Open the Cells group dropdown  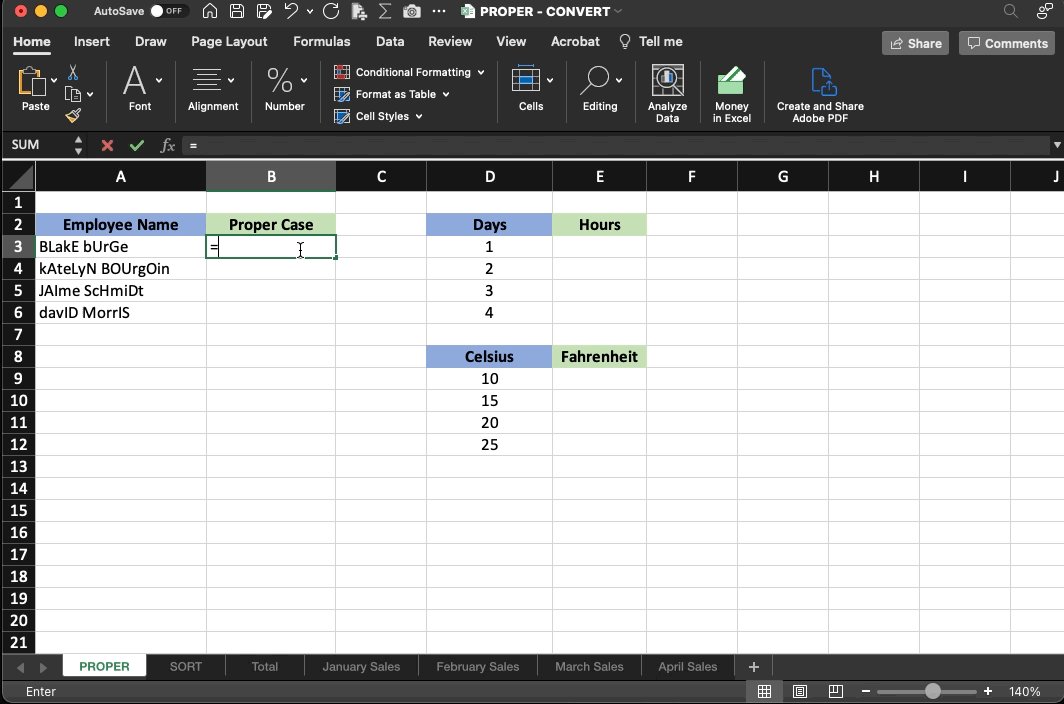(x=550, y=80)
